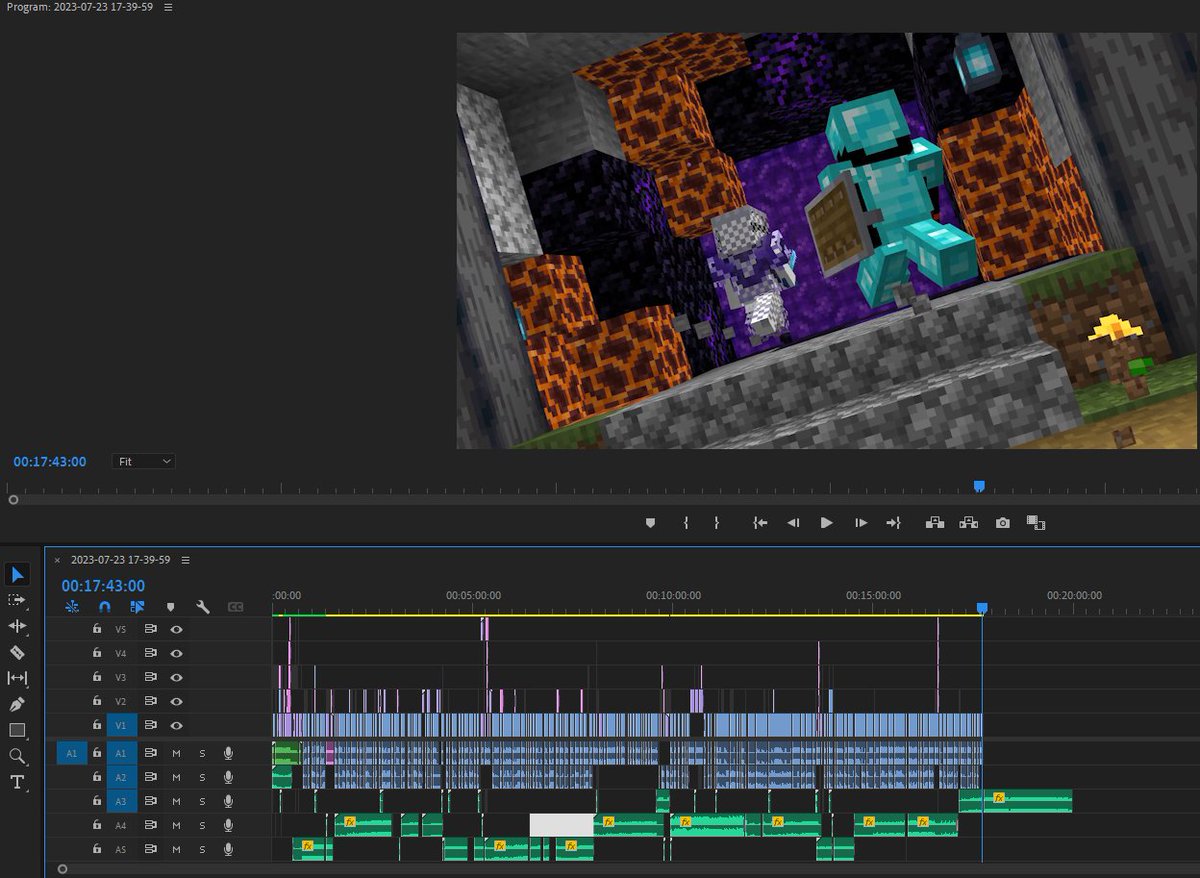Click Add Marker in Program monitor
This screenshot has width=1200, height=878.
click(x=650, y=522)
